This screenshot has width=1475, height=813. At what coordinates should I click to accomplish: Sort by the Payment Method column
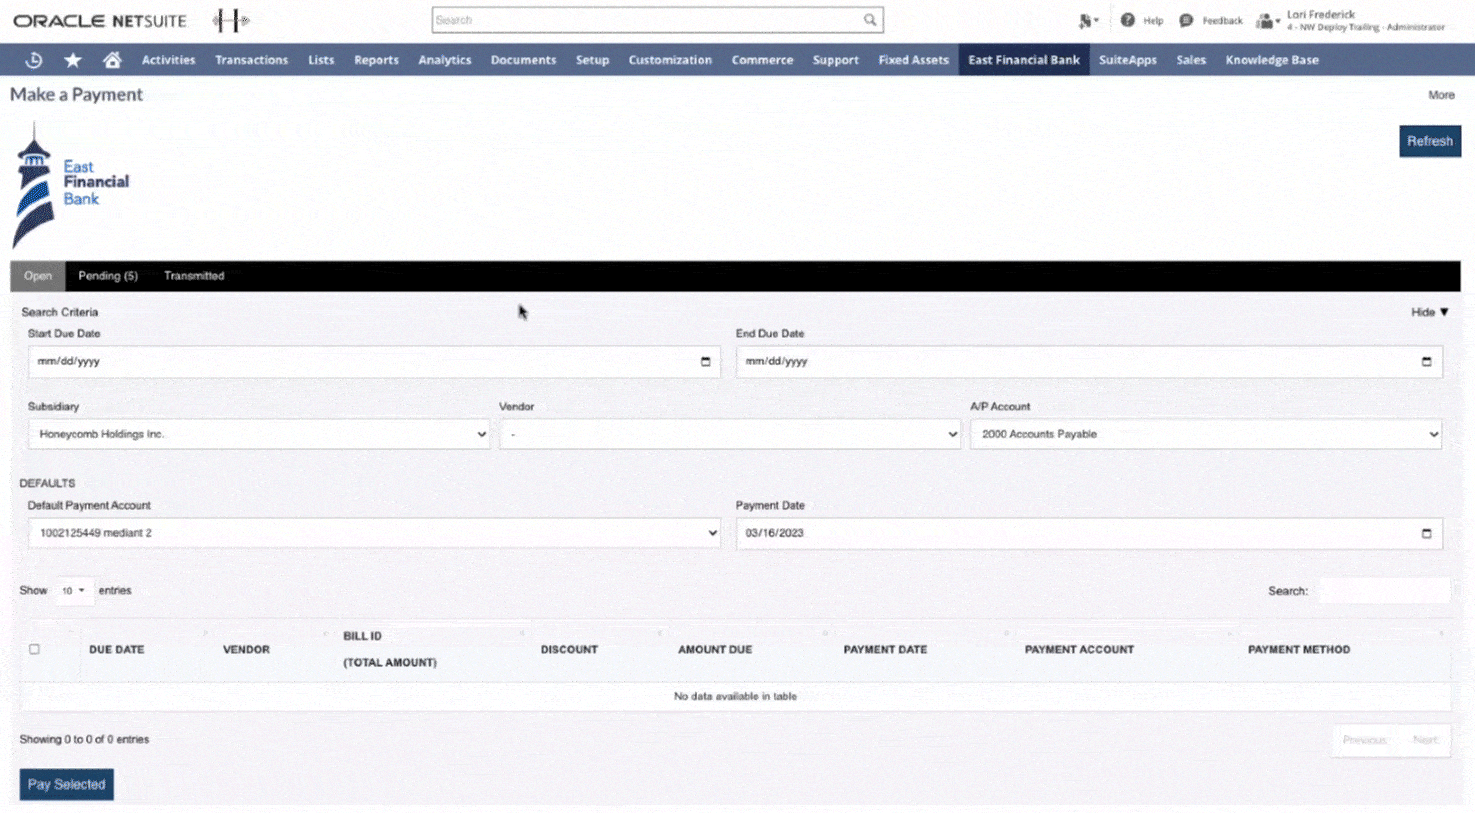click(1299, 650)
